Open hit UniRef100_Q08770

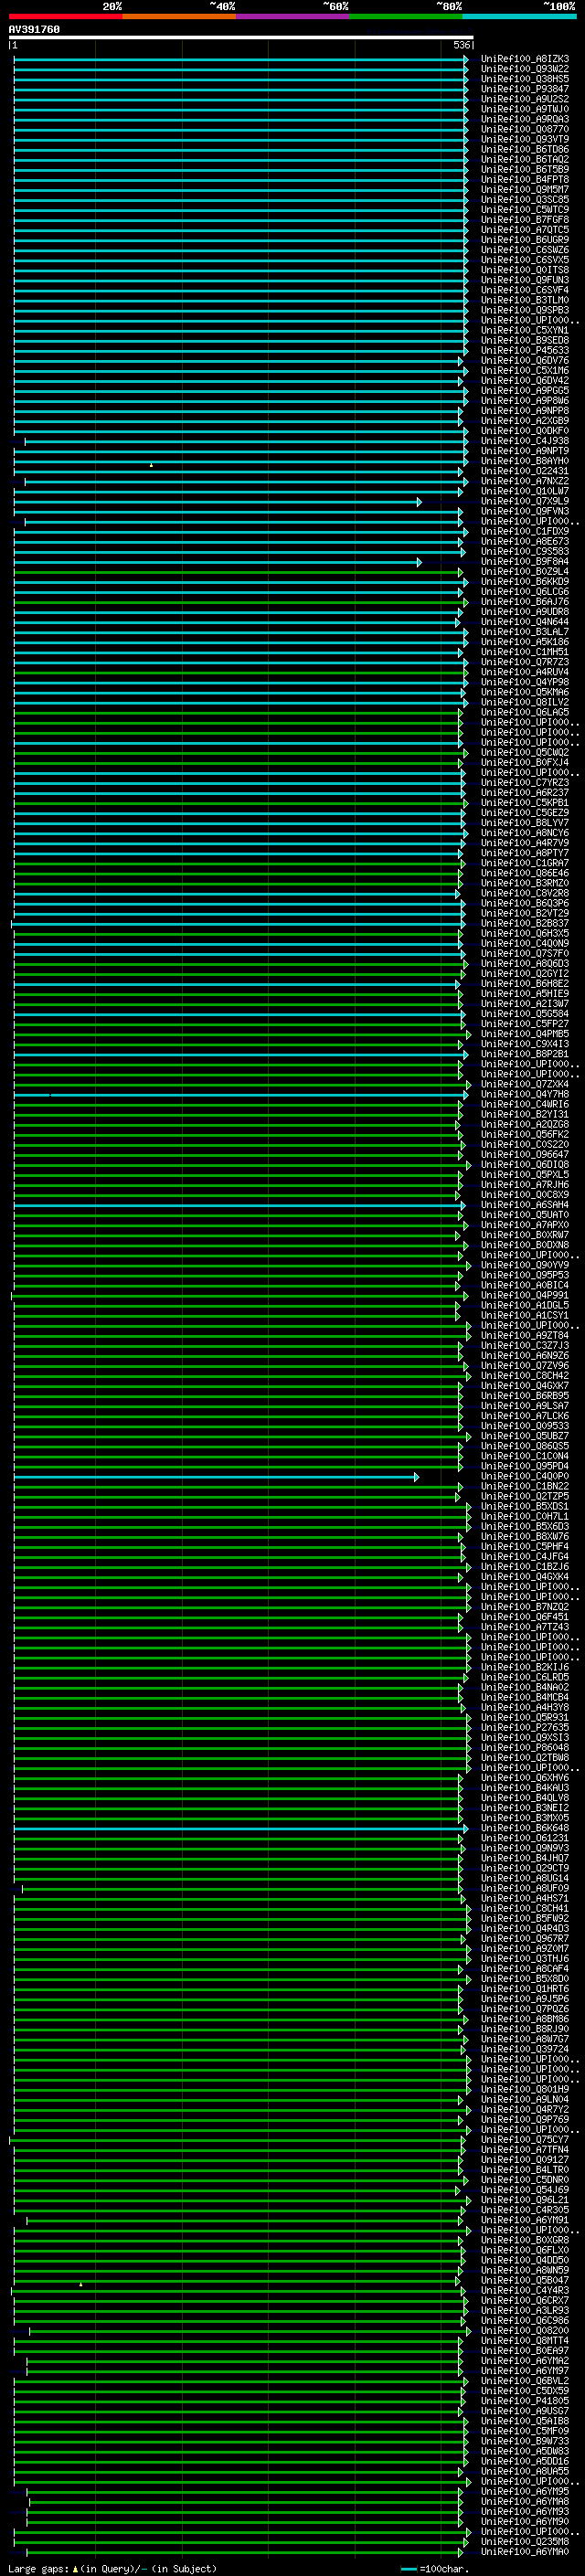click(x=525, y=129)
